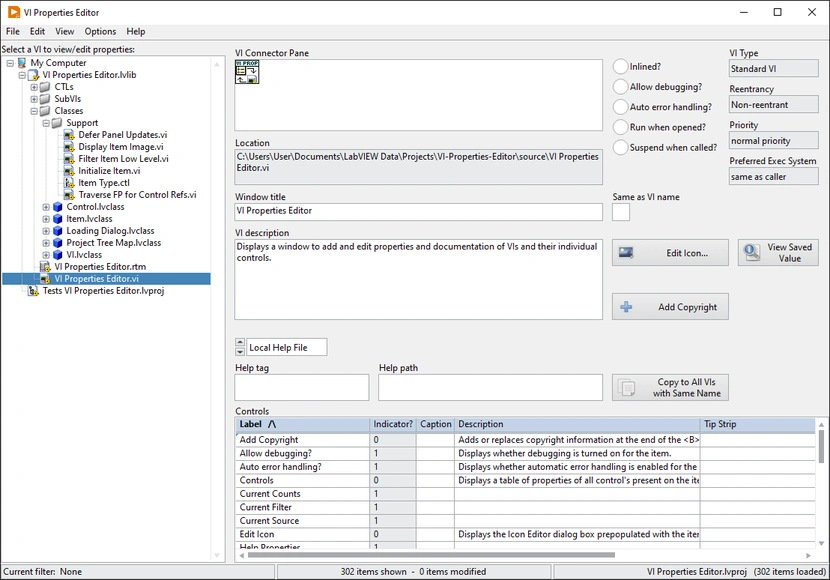This screenshot has height=580, width=830.
Task: Click the Initialize Item.vi icon
Action: coord(69,171)
